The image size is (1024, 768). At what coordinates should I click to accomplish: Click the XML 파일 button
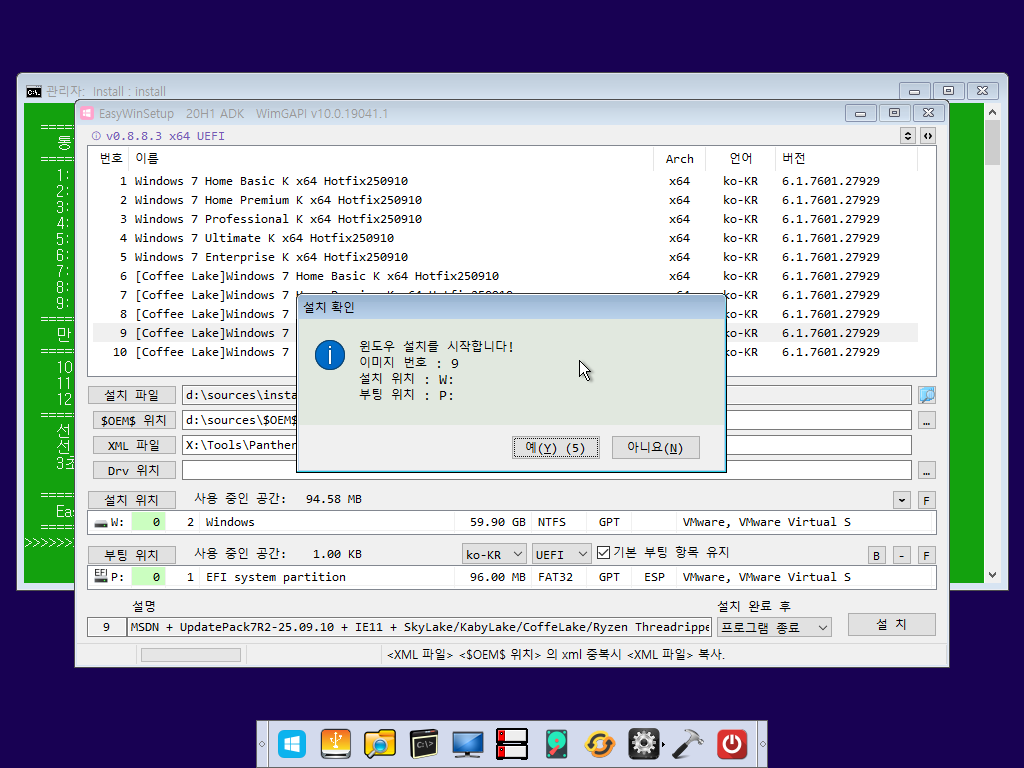134,445
